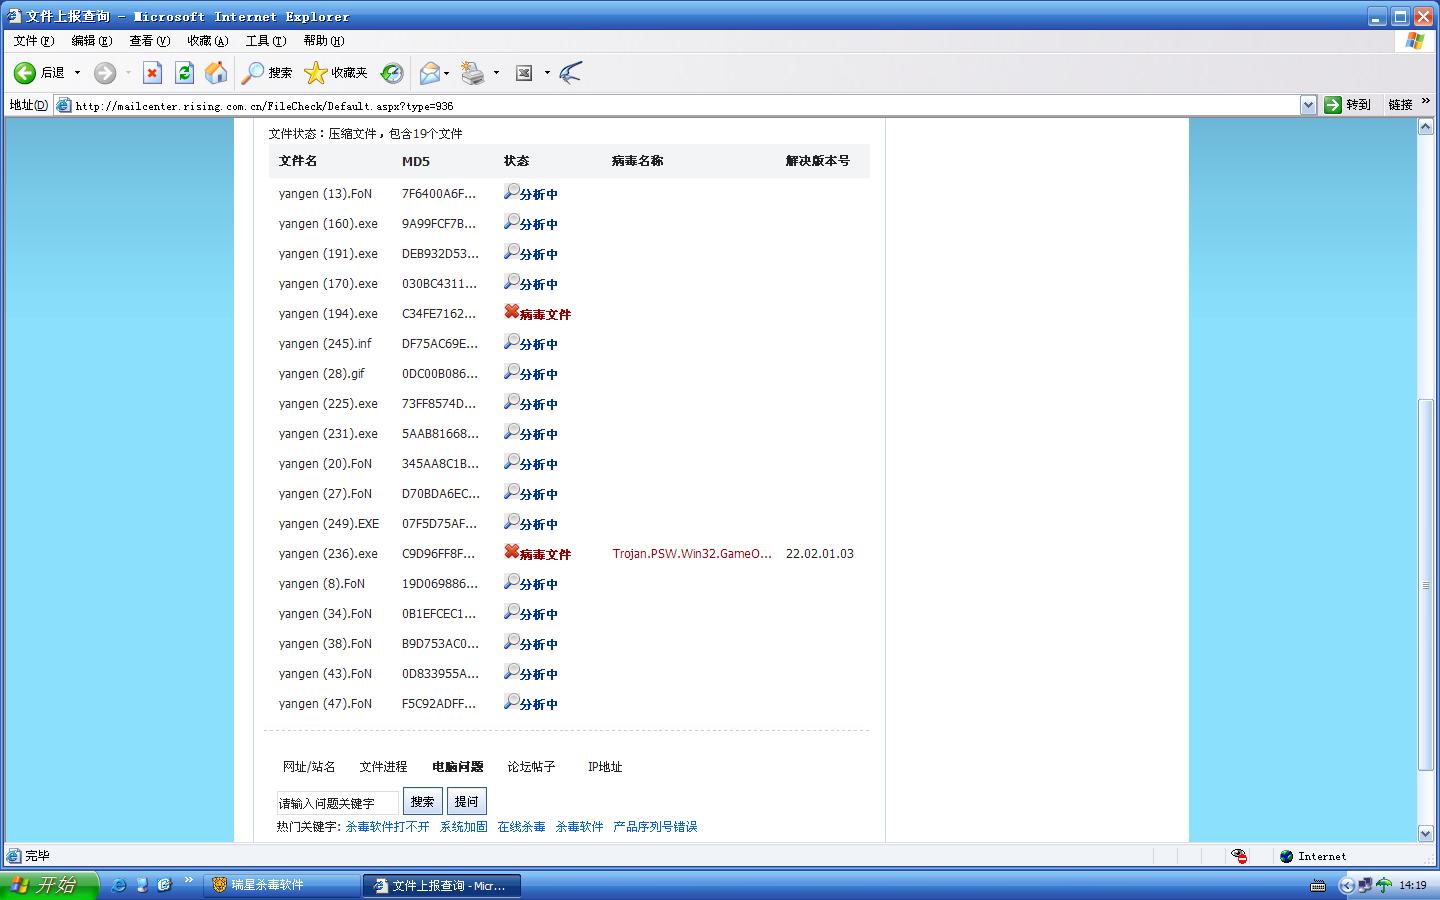The width and height of the screenshot is (1440, 900).
Task: Click the question keyword input field
Action: [337, 803]
